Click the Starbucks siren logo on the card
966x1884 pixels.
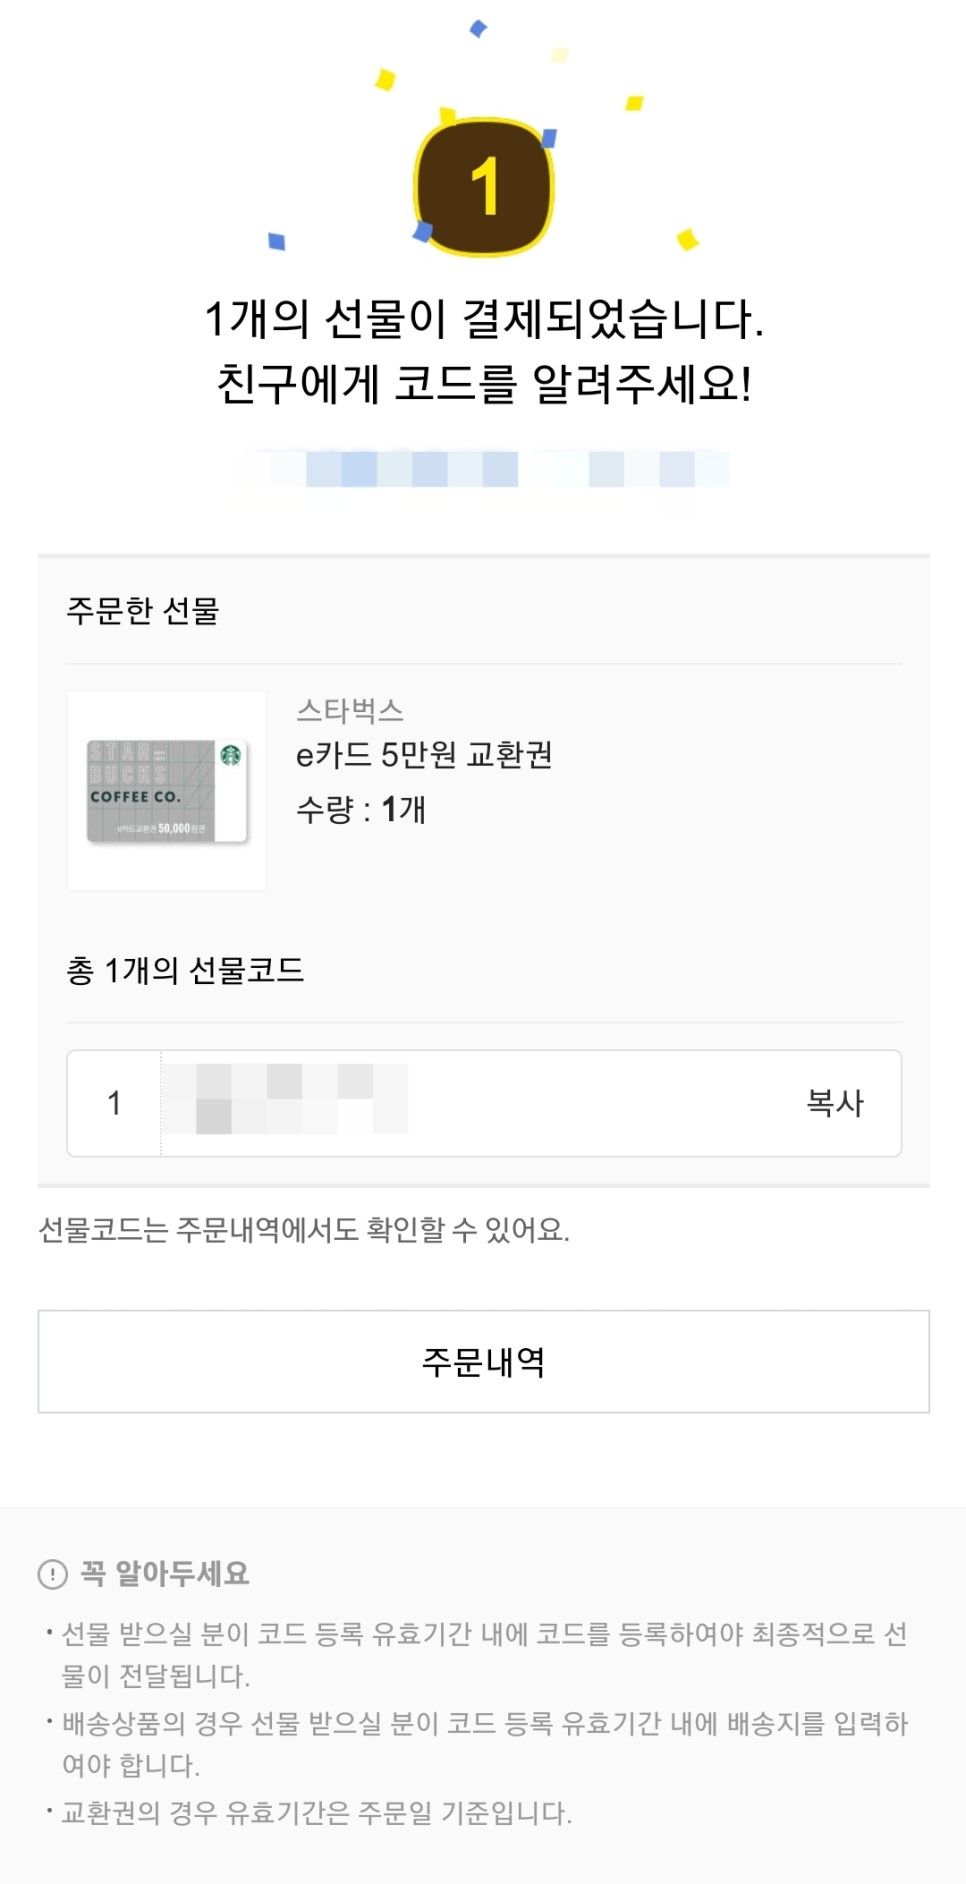231,755
